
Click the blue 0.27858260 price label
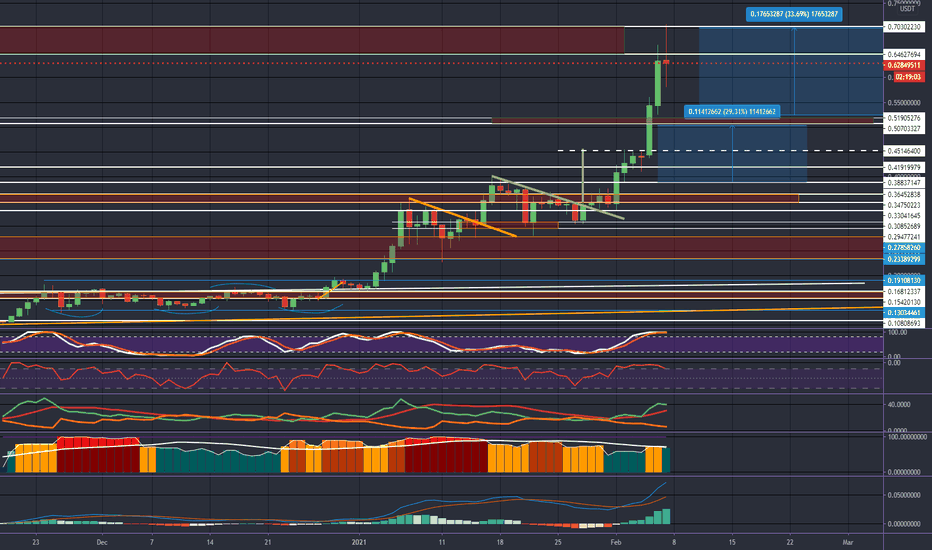click(x=904, y=247)
